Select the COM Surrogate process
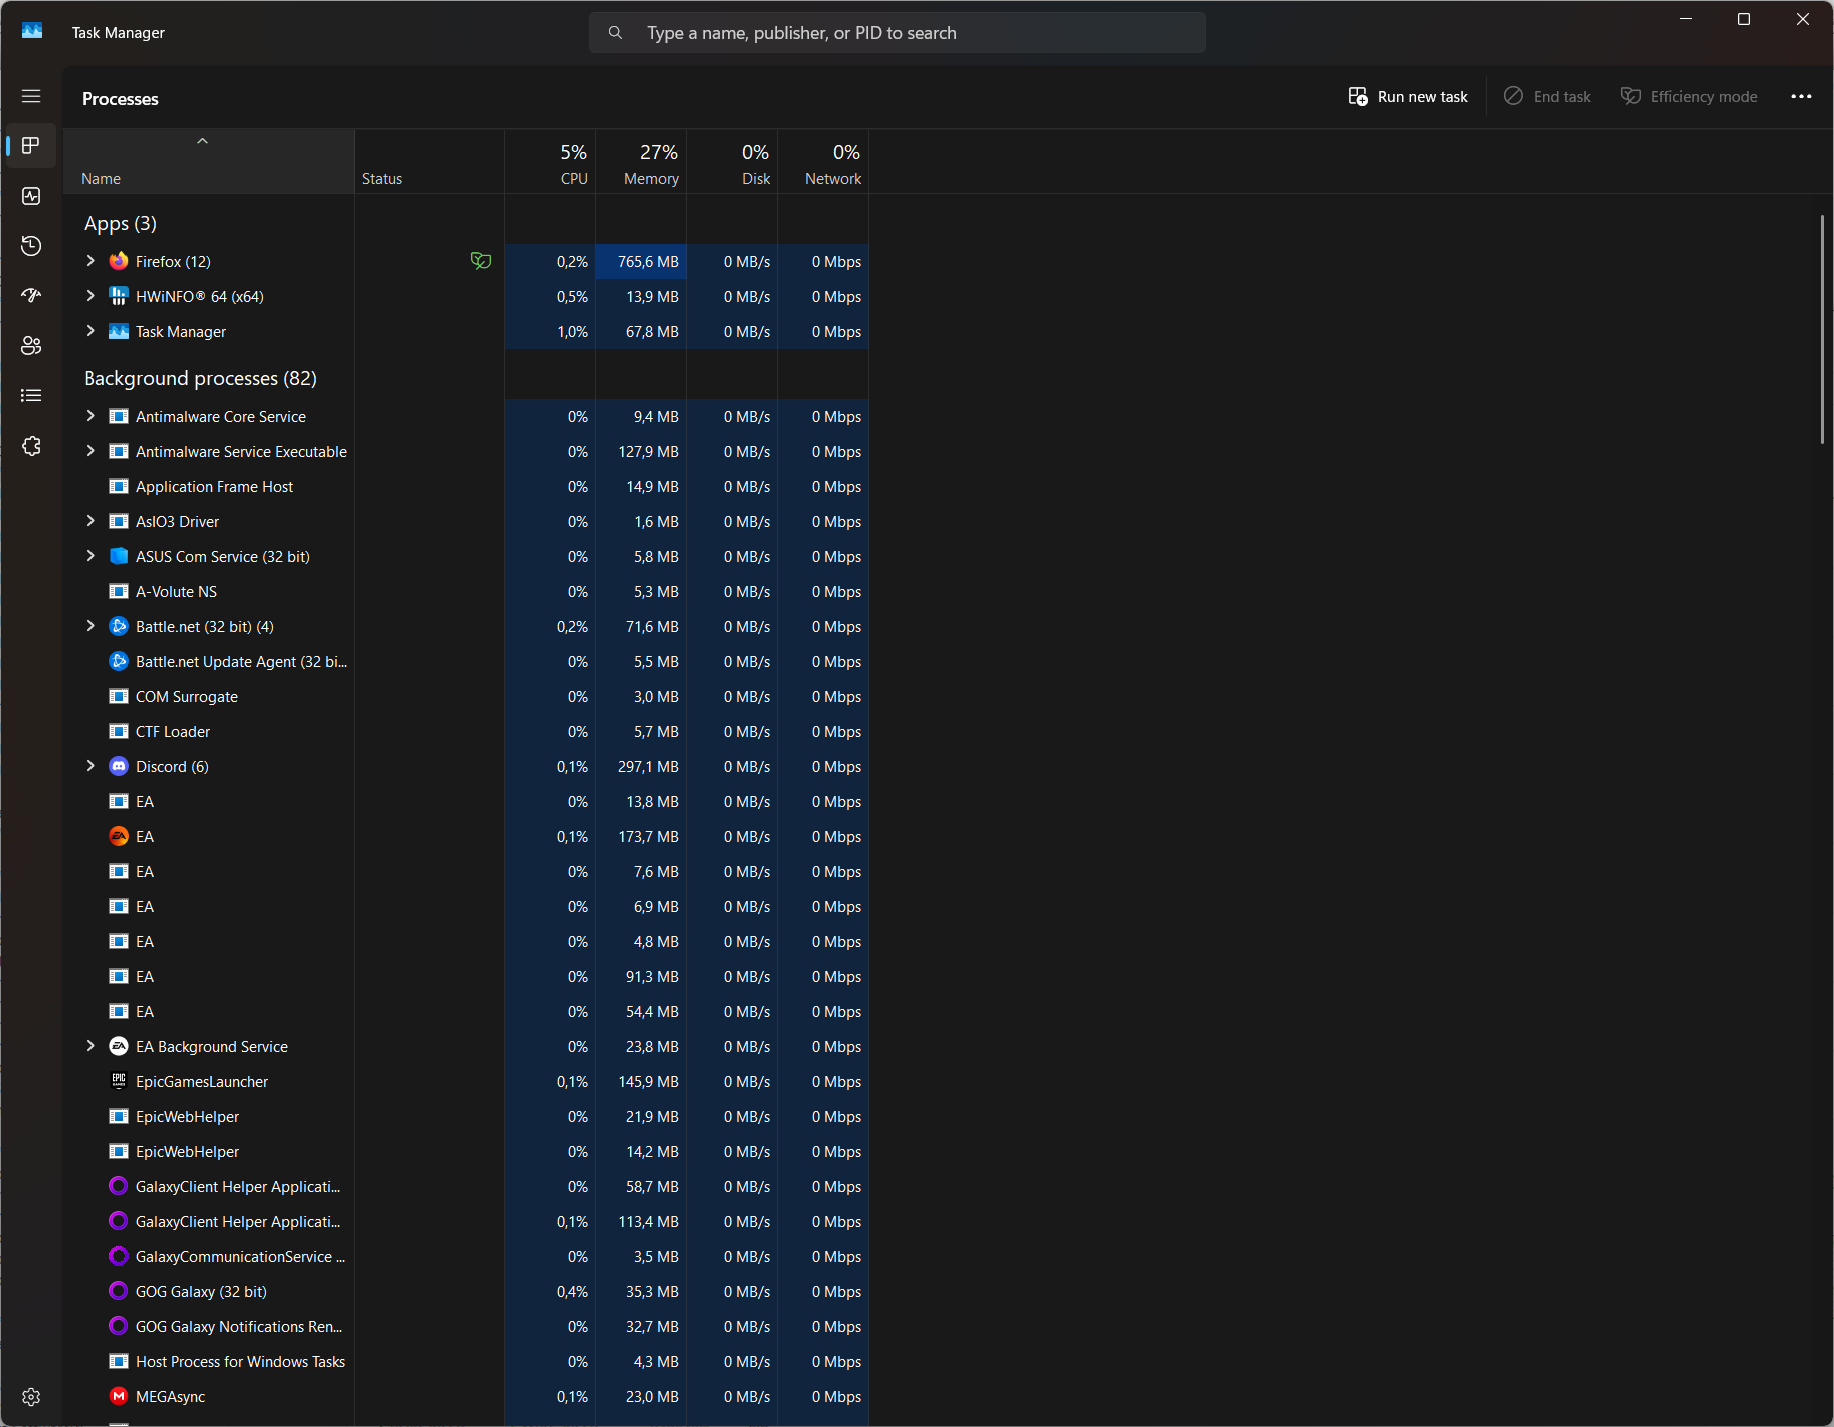Viewport: 1834px width, 1427px height. click(466, 696)
